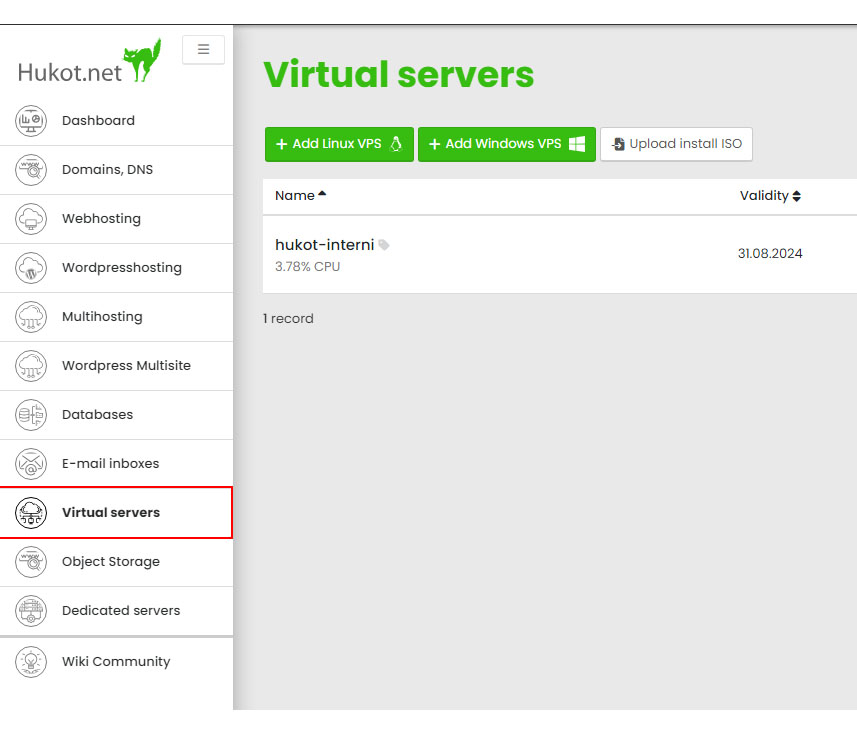The image size is (857, 733).
Task: Click the Wiki Community lightbulb icon
Action: coord(31,662)
